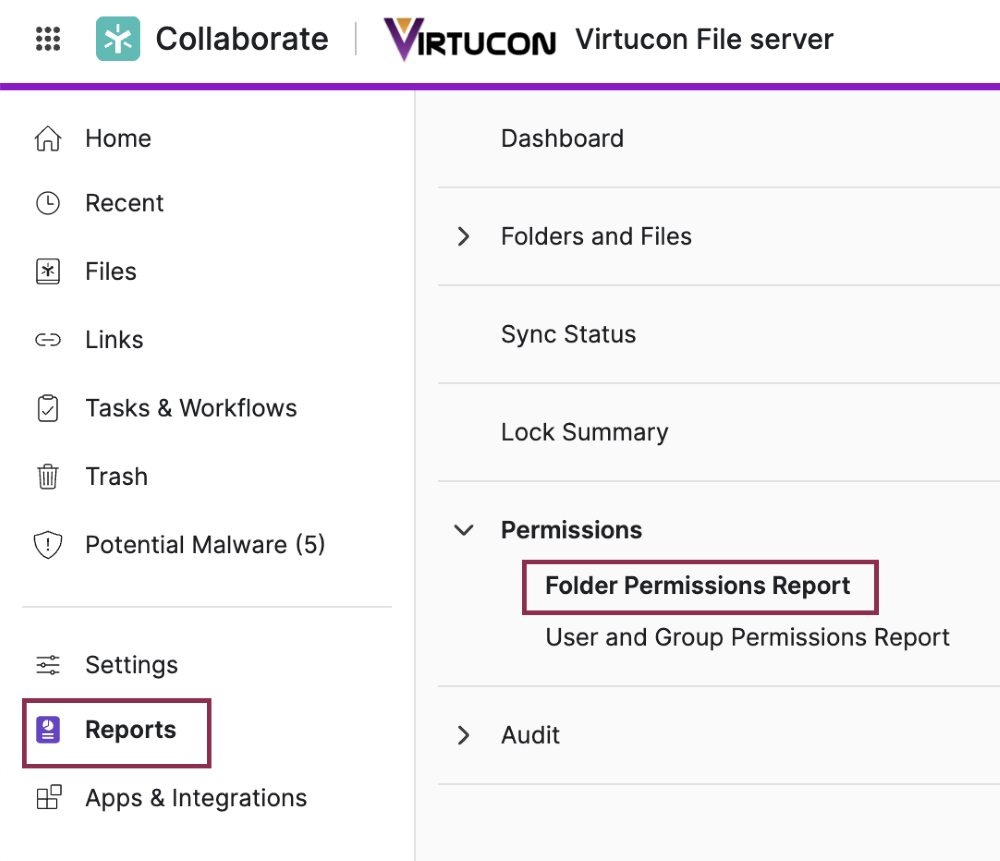This screenshot has width=1000, height=861.
Task: Open the apps grid launcher icon
Action: point(48,40)
